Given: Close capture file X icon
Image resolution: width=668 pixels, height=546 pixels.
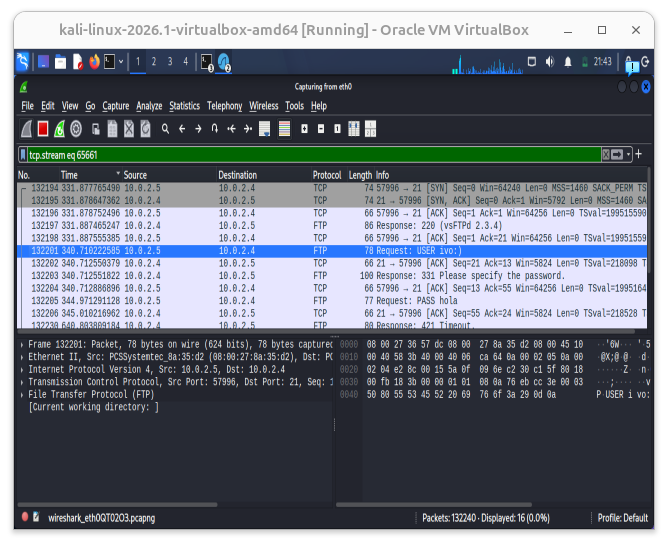Looking at the screenshot, I should 129,129.
